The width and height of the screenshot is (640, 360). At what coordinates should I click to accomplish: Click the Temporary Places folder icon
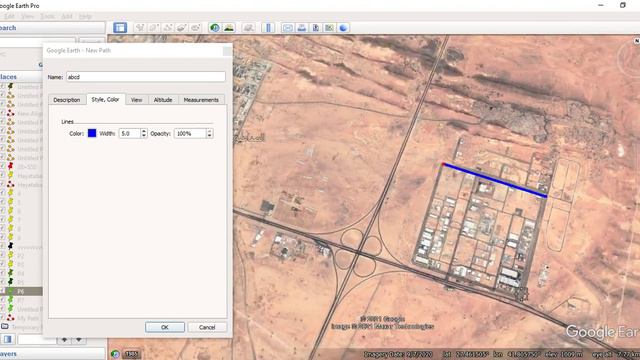pyautogui.click(x=5, y=327)
